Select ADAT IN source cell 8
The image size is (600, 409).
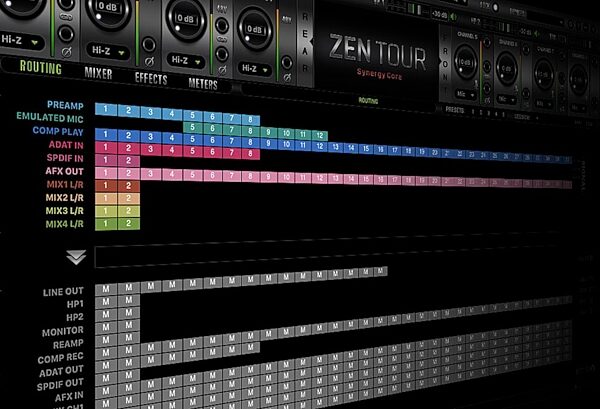(250, 154)
